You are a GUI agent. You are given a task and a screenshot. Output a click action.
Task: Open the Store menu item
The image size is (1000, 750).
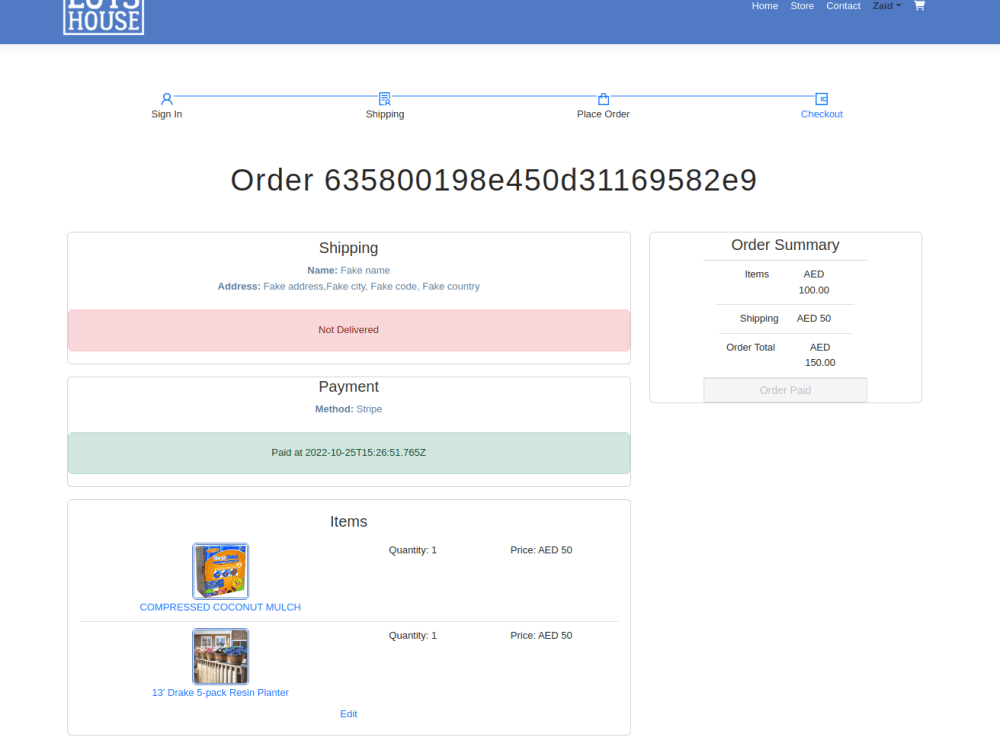pyautogui.click(x=802, y=6)
